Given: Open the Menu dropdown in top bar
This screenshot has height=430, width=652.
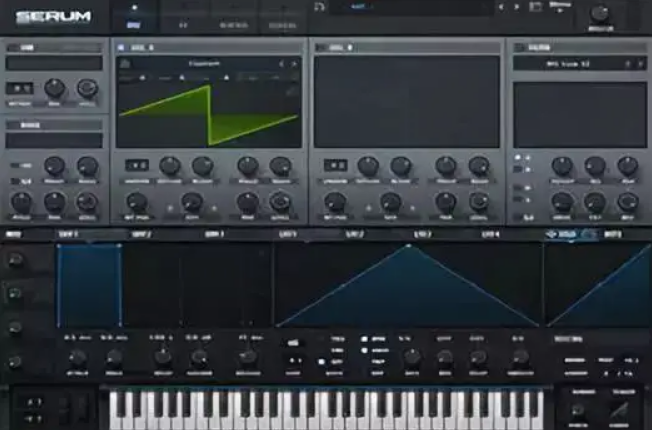Looking at the screenshot, I should (561, 7).
